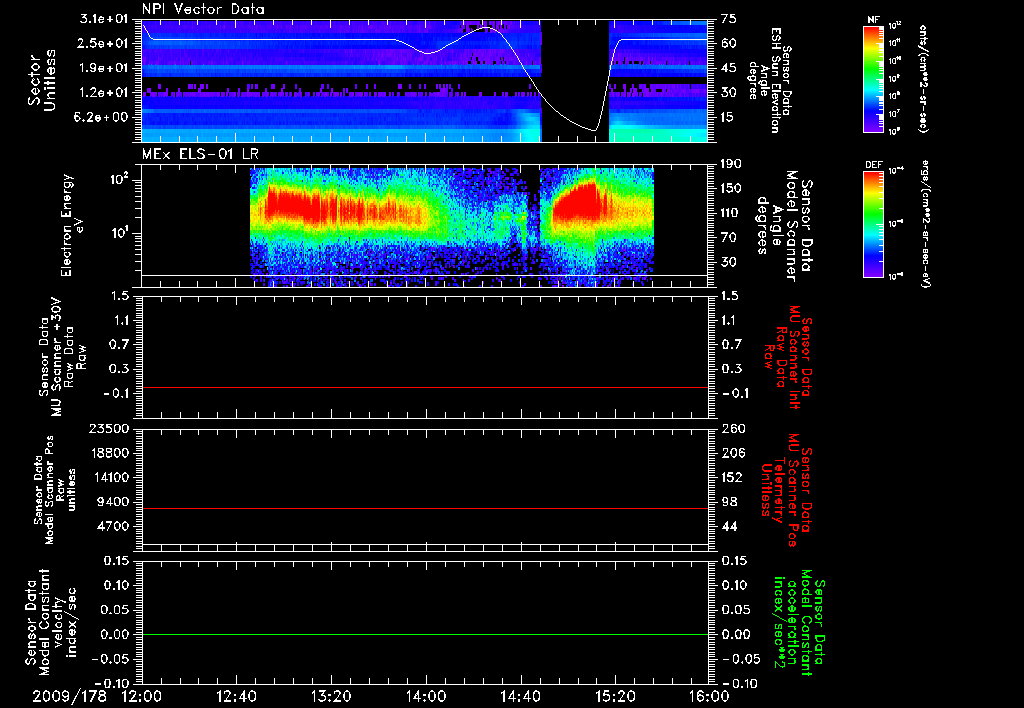Click the Electron Energy eV axis label
This screenshot has width=1024, height=708.
click(72, 225)
